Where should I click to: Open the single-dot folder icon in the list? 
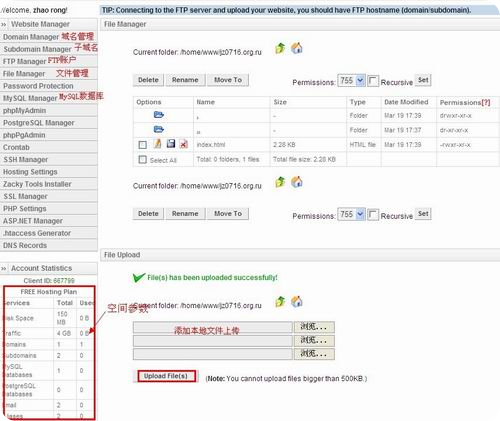tap(159, 115)
